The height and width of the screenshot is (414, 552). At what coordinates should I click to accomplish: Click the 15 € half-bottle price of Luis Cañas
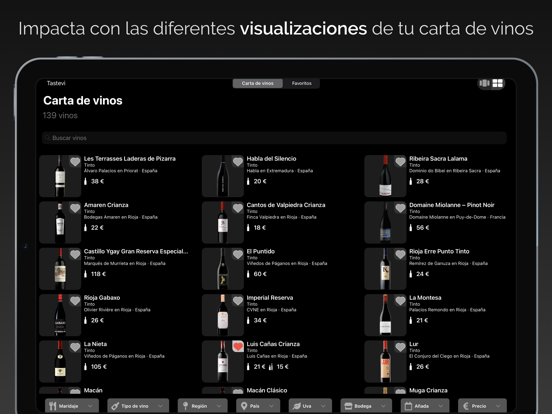[x=282, y=366]
